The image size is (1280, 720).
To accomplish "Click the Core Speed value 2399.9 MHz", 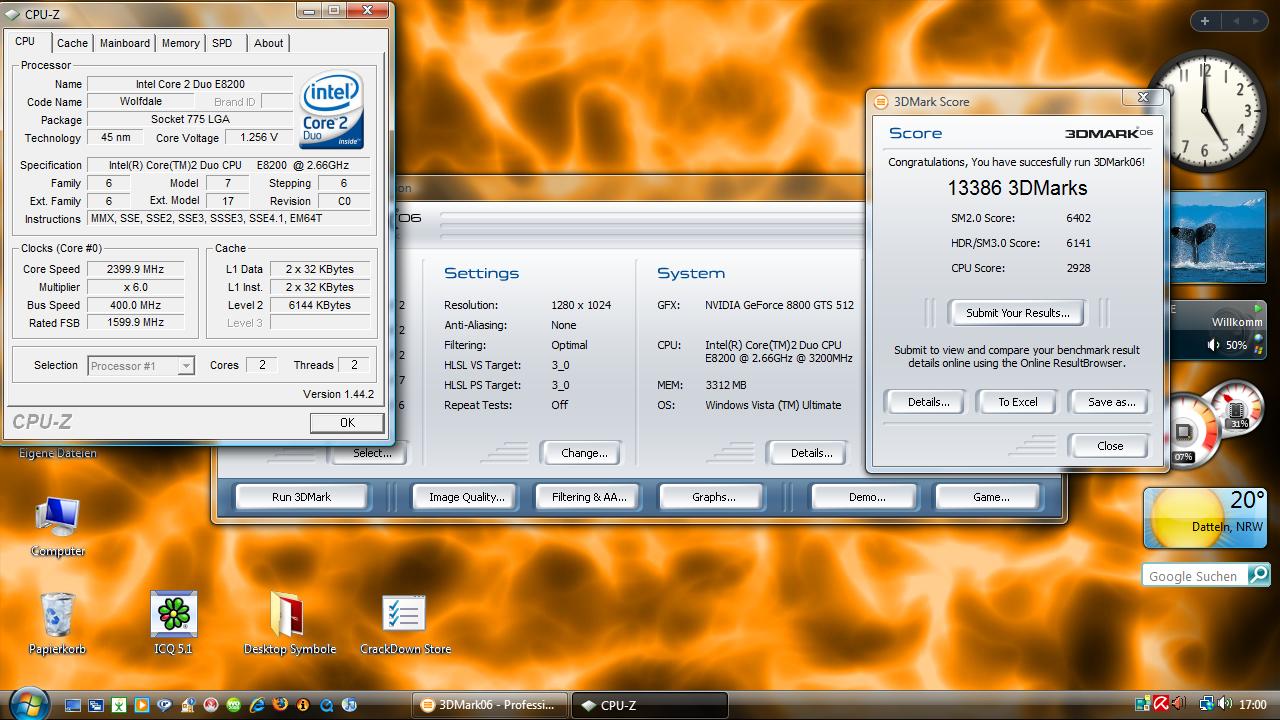I will coord(135,269).
